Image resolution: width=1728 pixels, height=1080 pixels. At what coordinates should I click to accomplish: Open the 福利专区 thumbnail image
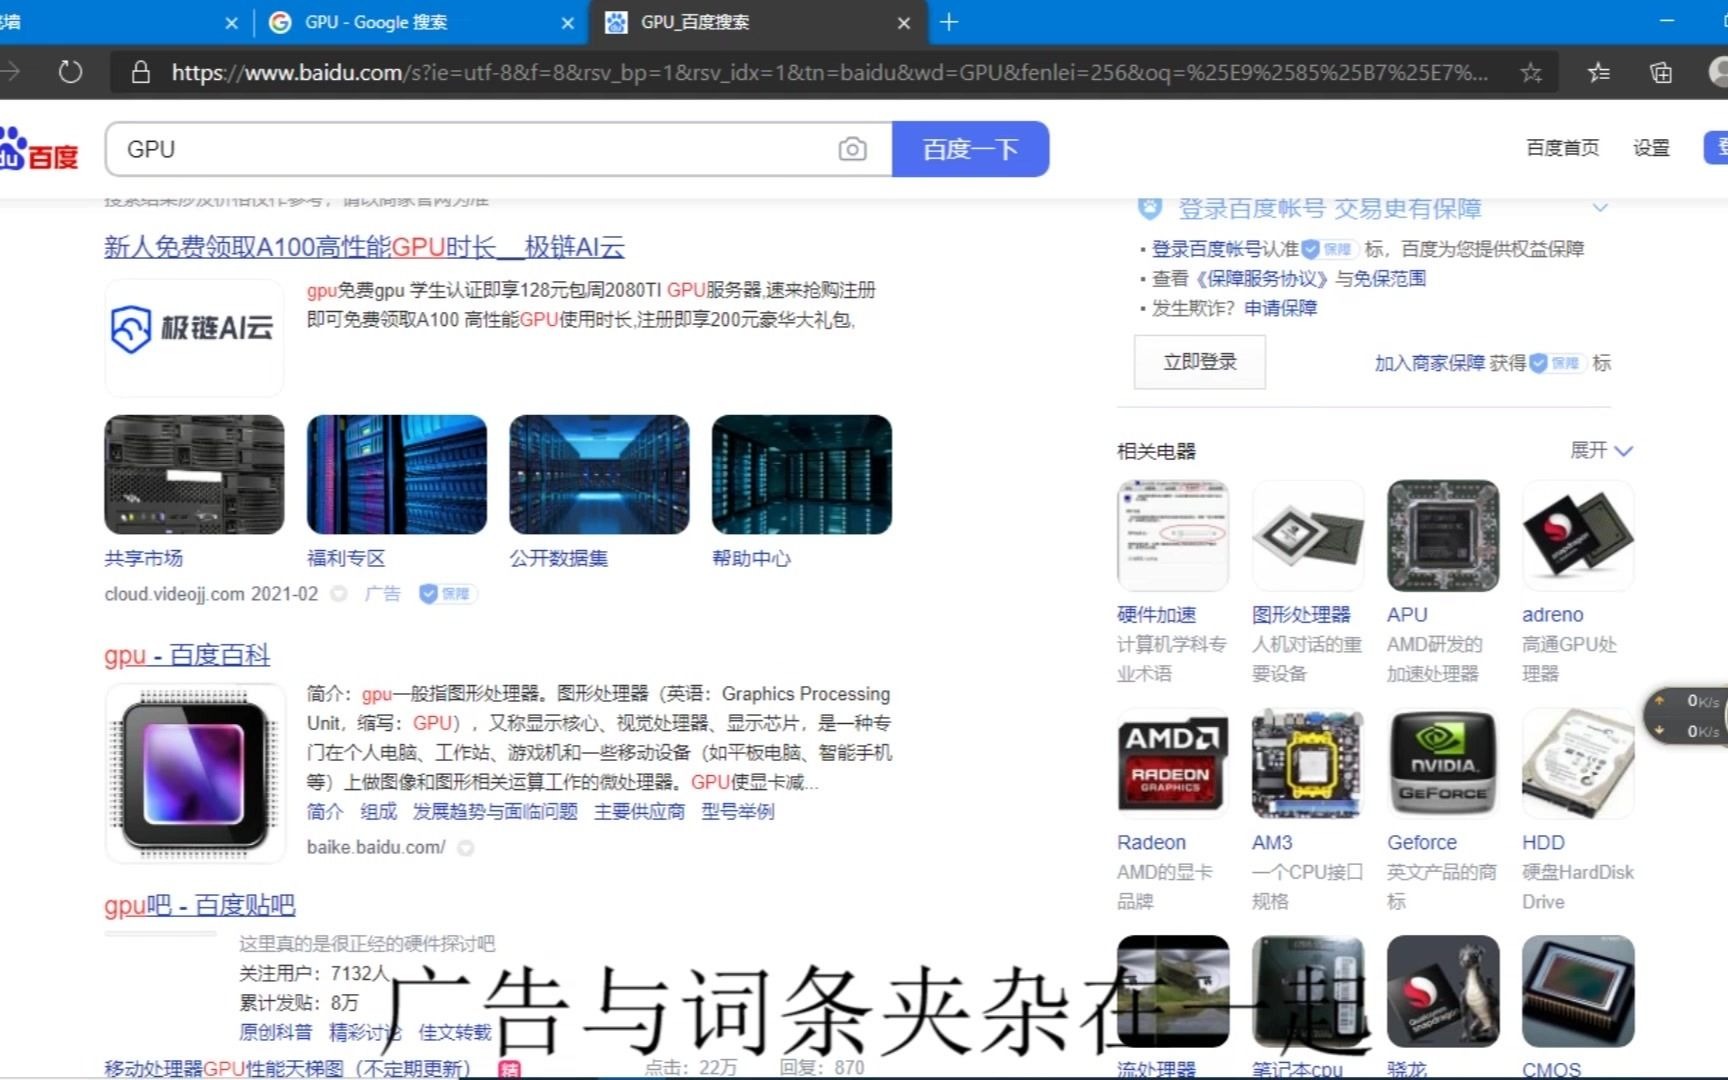[x=397, y=474]
